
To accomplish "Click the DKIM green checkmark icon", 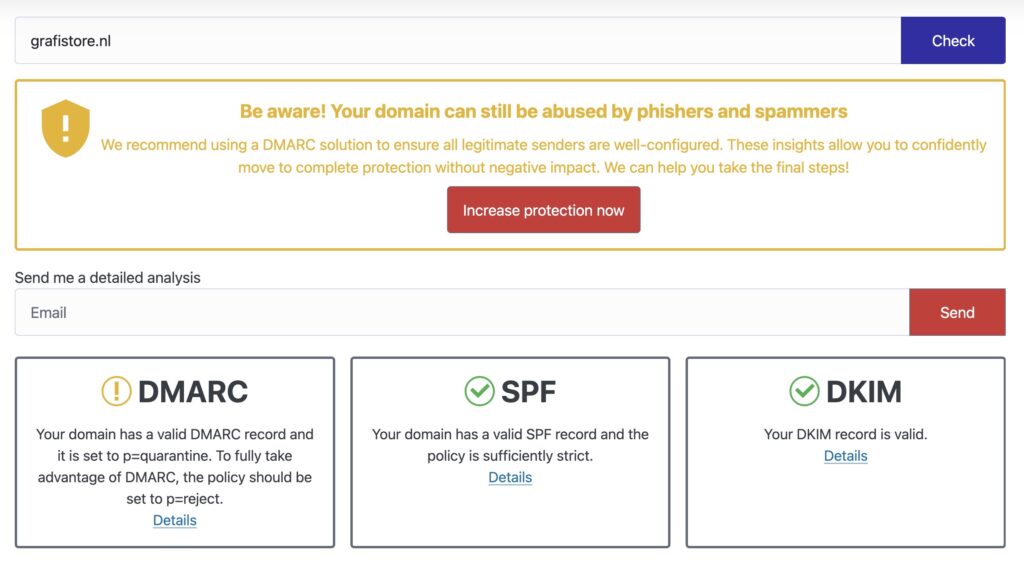I will coord(804,391).
